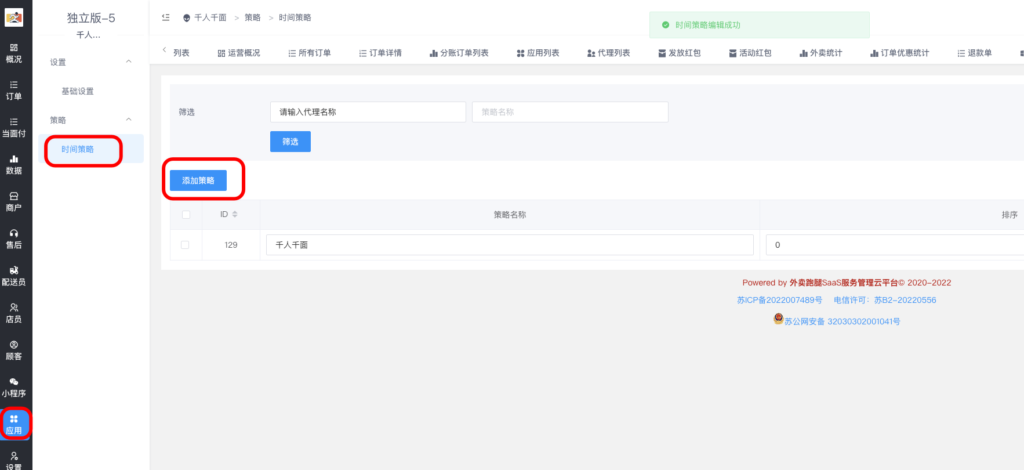Viewport: 1024px width, 470px height.
Task: Open the 苏ICP备2022007489号 link
Action: (x=780, y=300)
